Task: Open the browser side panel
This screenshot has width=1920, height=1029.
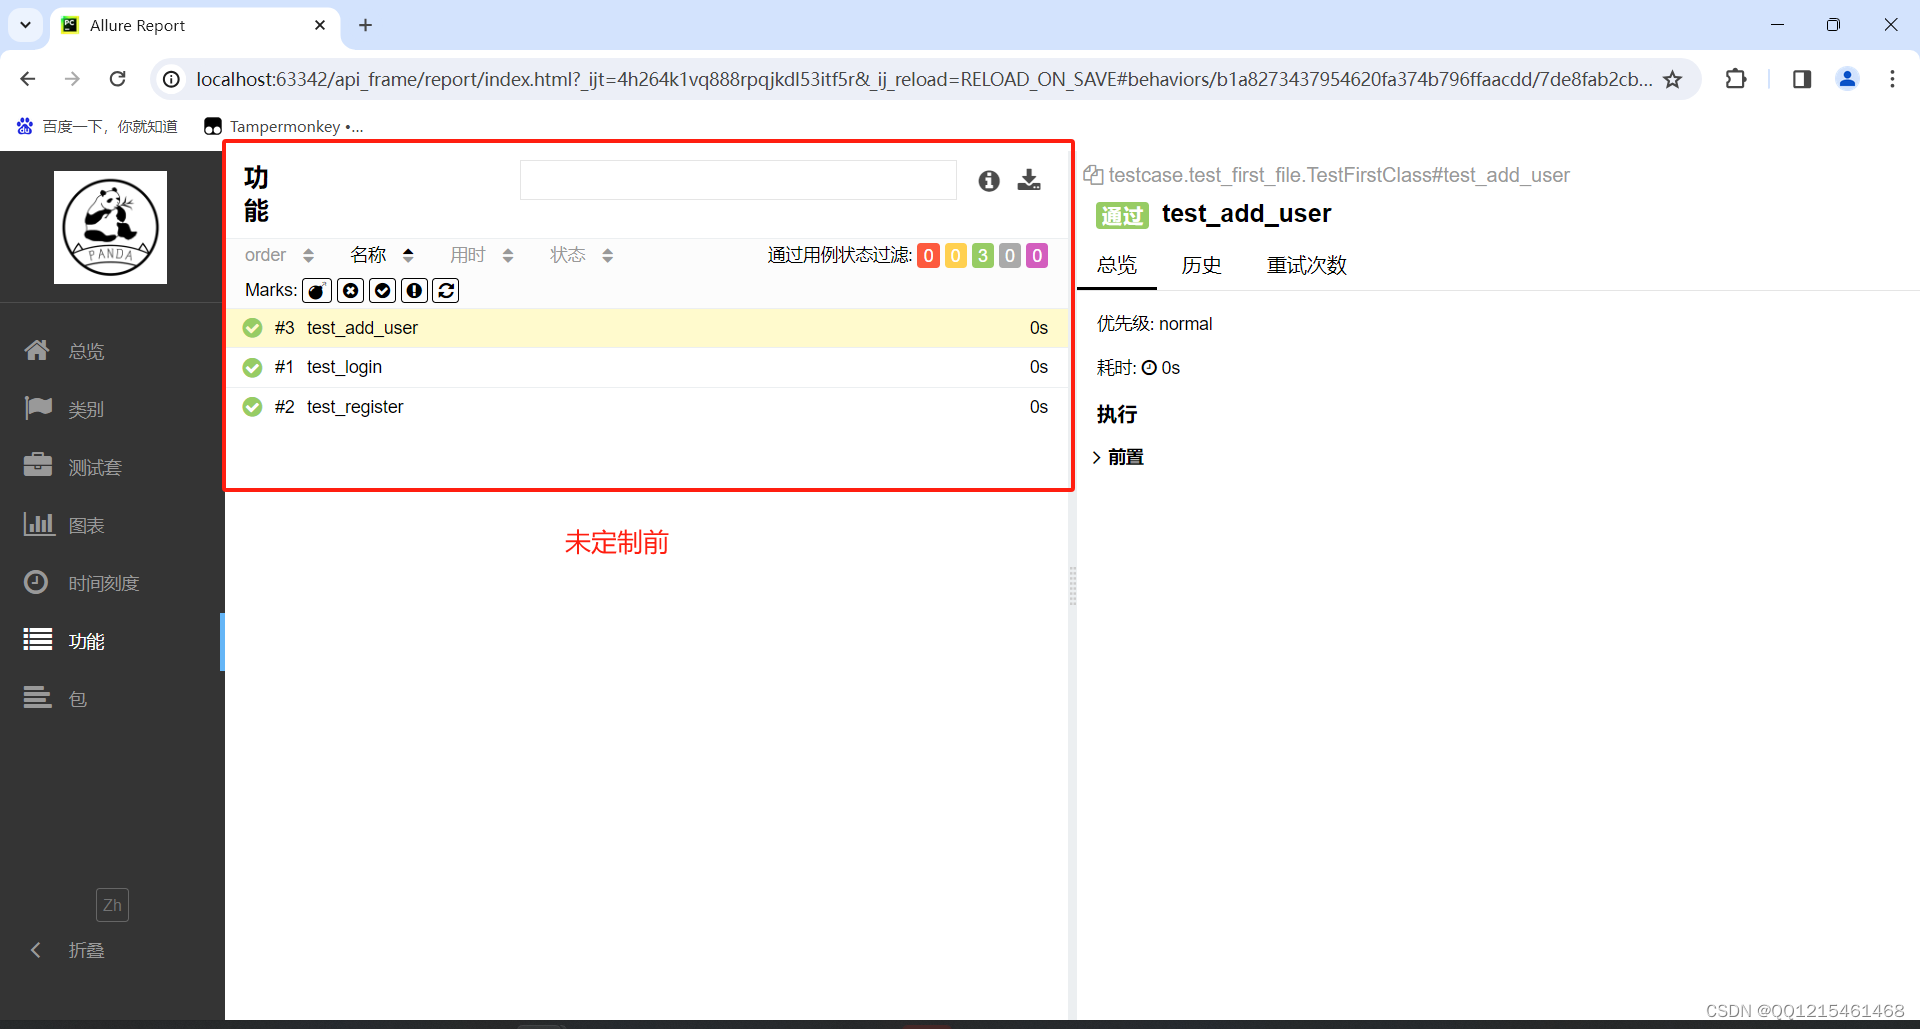Action: pyautogui.click(x=1802, y=79)
